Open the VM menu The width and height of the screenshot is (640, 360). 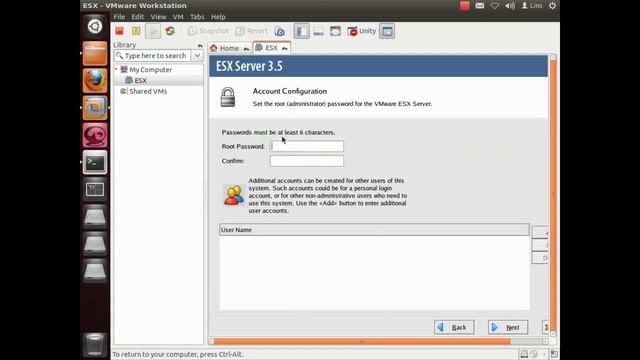click(178, 17)
